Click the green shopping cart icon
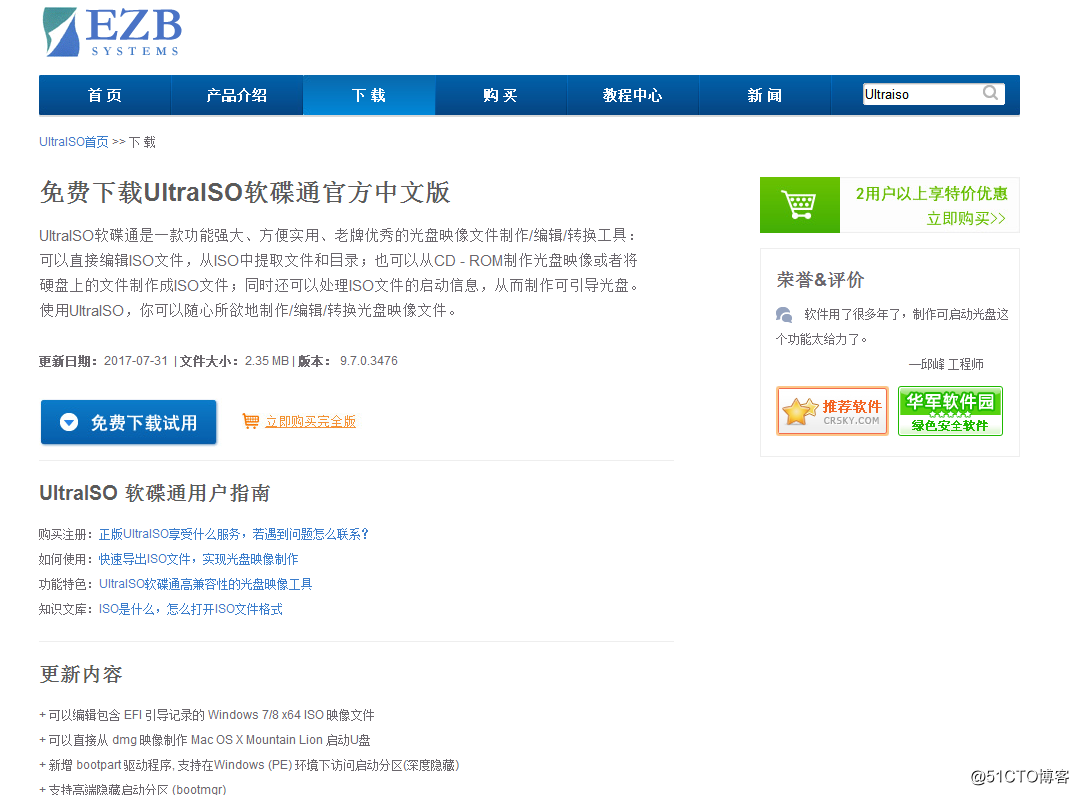The image size is (1079, 795). coord(800,205)
